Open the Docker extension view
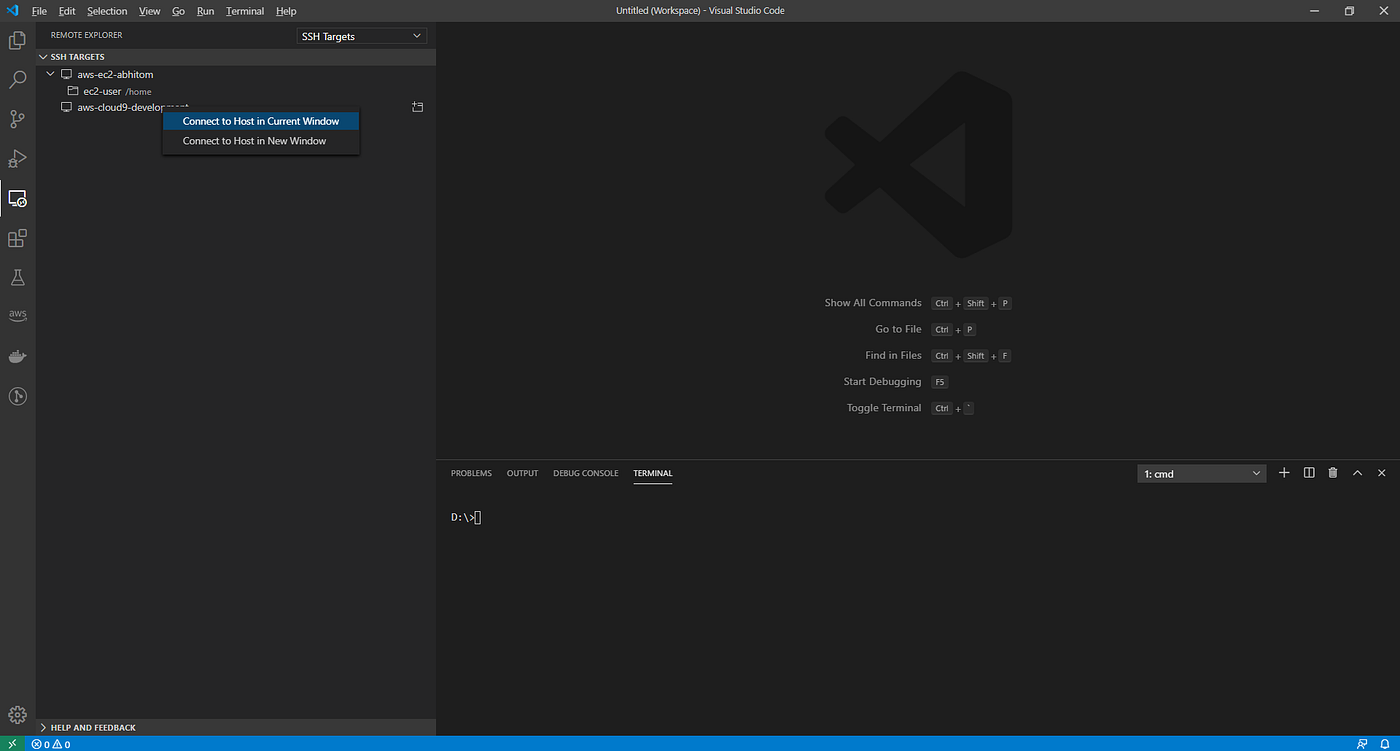This screenshot has width=1400, height=751. pos(17,355)
